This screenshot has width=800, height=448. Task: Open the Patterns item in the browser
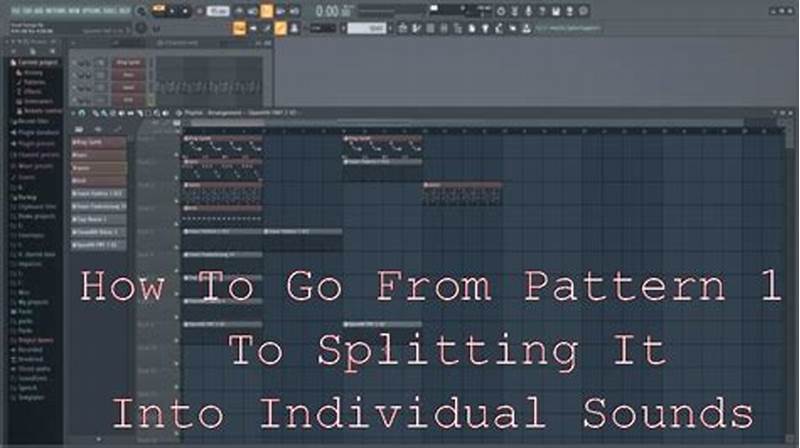click(x=31, y=82)
